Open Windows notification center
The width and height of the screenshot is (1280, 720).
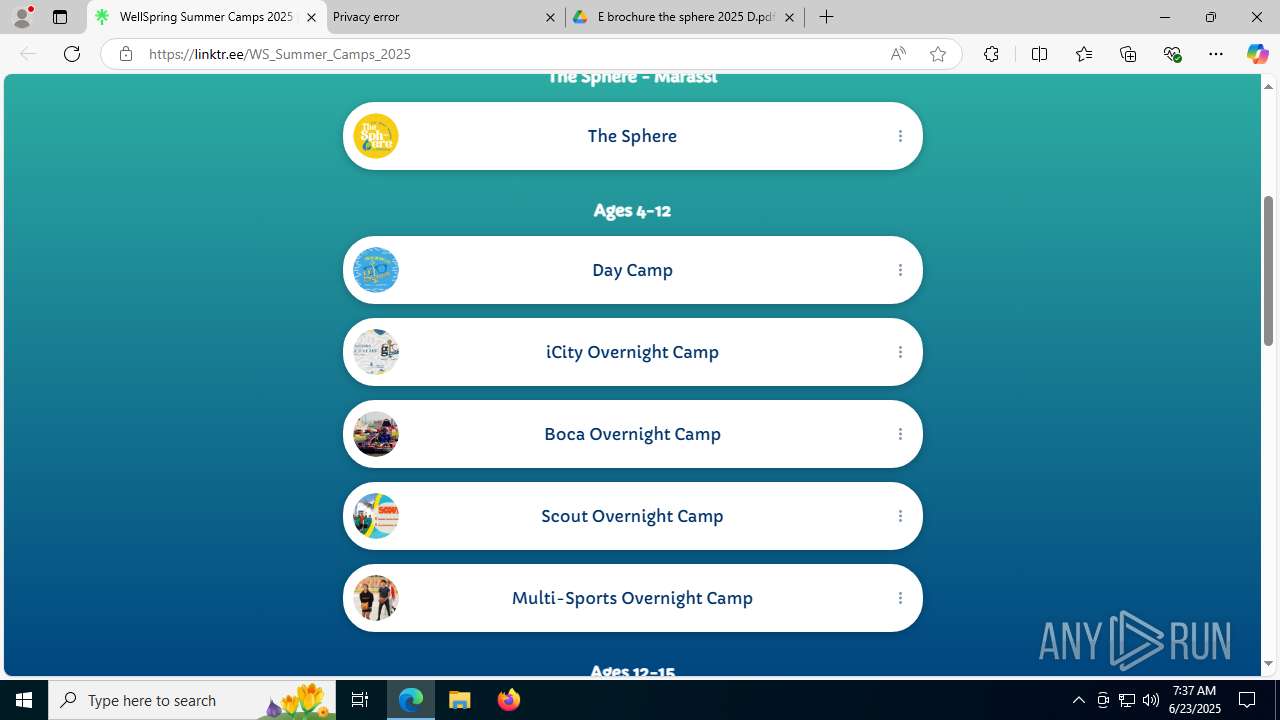pos(1247,700)
